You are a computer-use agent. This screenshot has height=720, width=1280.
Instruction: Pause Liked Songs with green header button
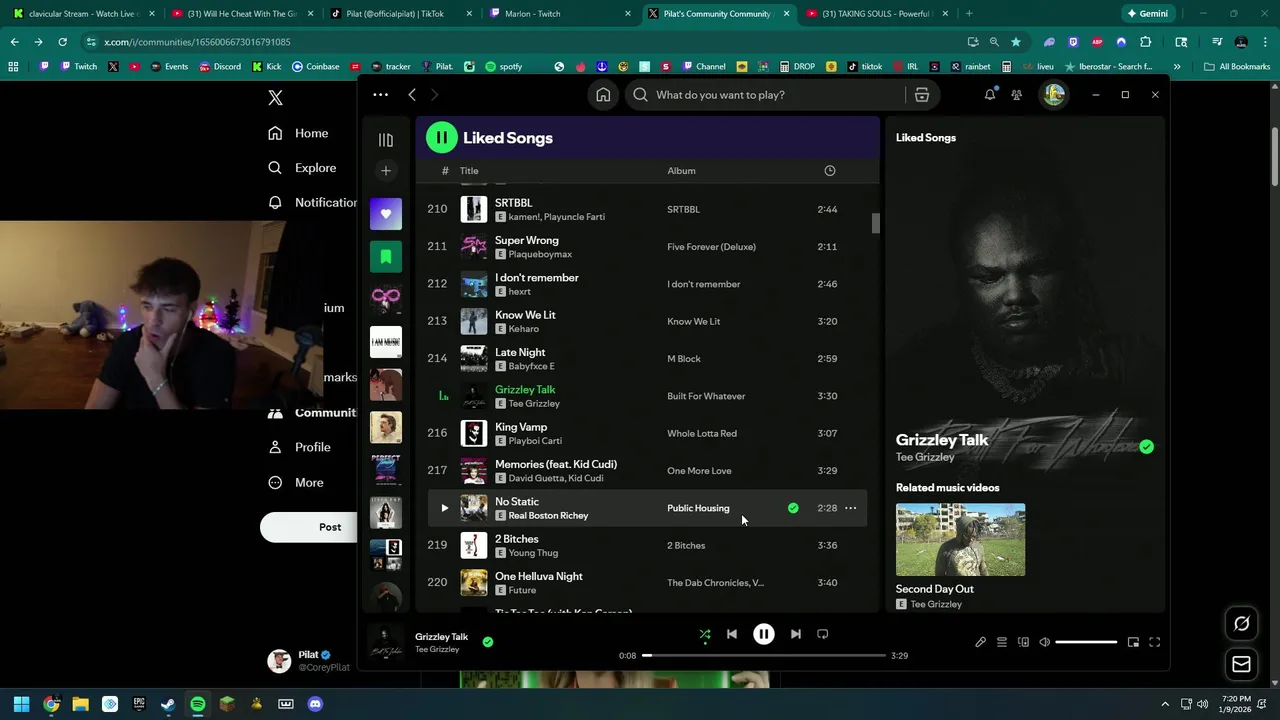tap(442, 138)
